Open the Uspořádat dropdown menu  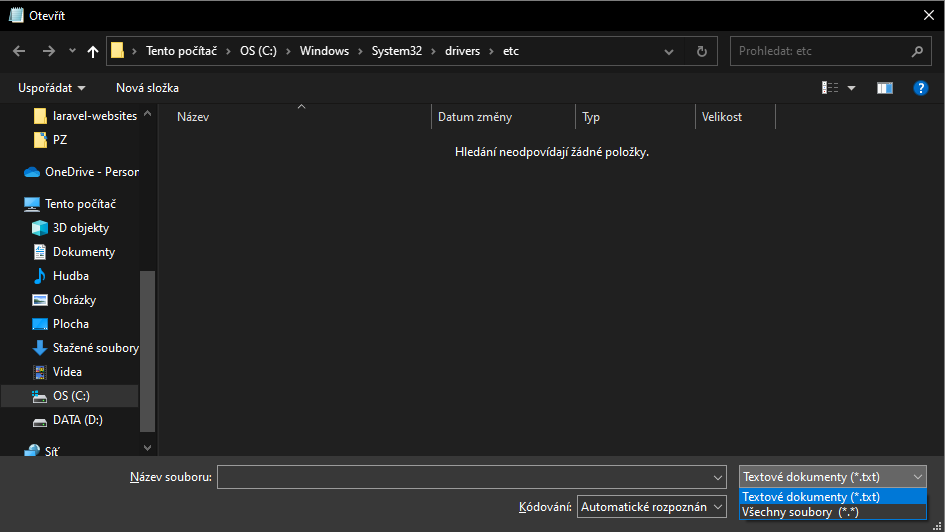click(51, 88)
